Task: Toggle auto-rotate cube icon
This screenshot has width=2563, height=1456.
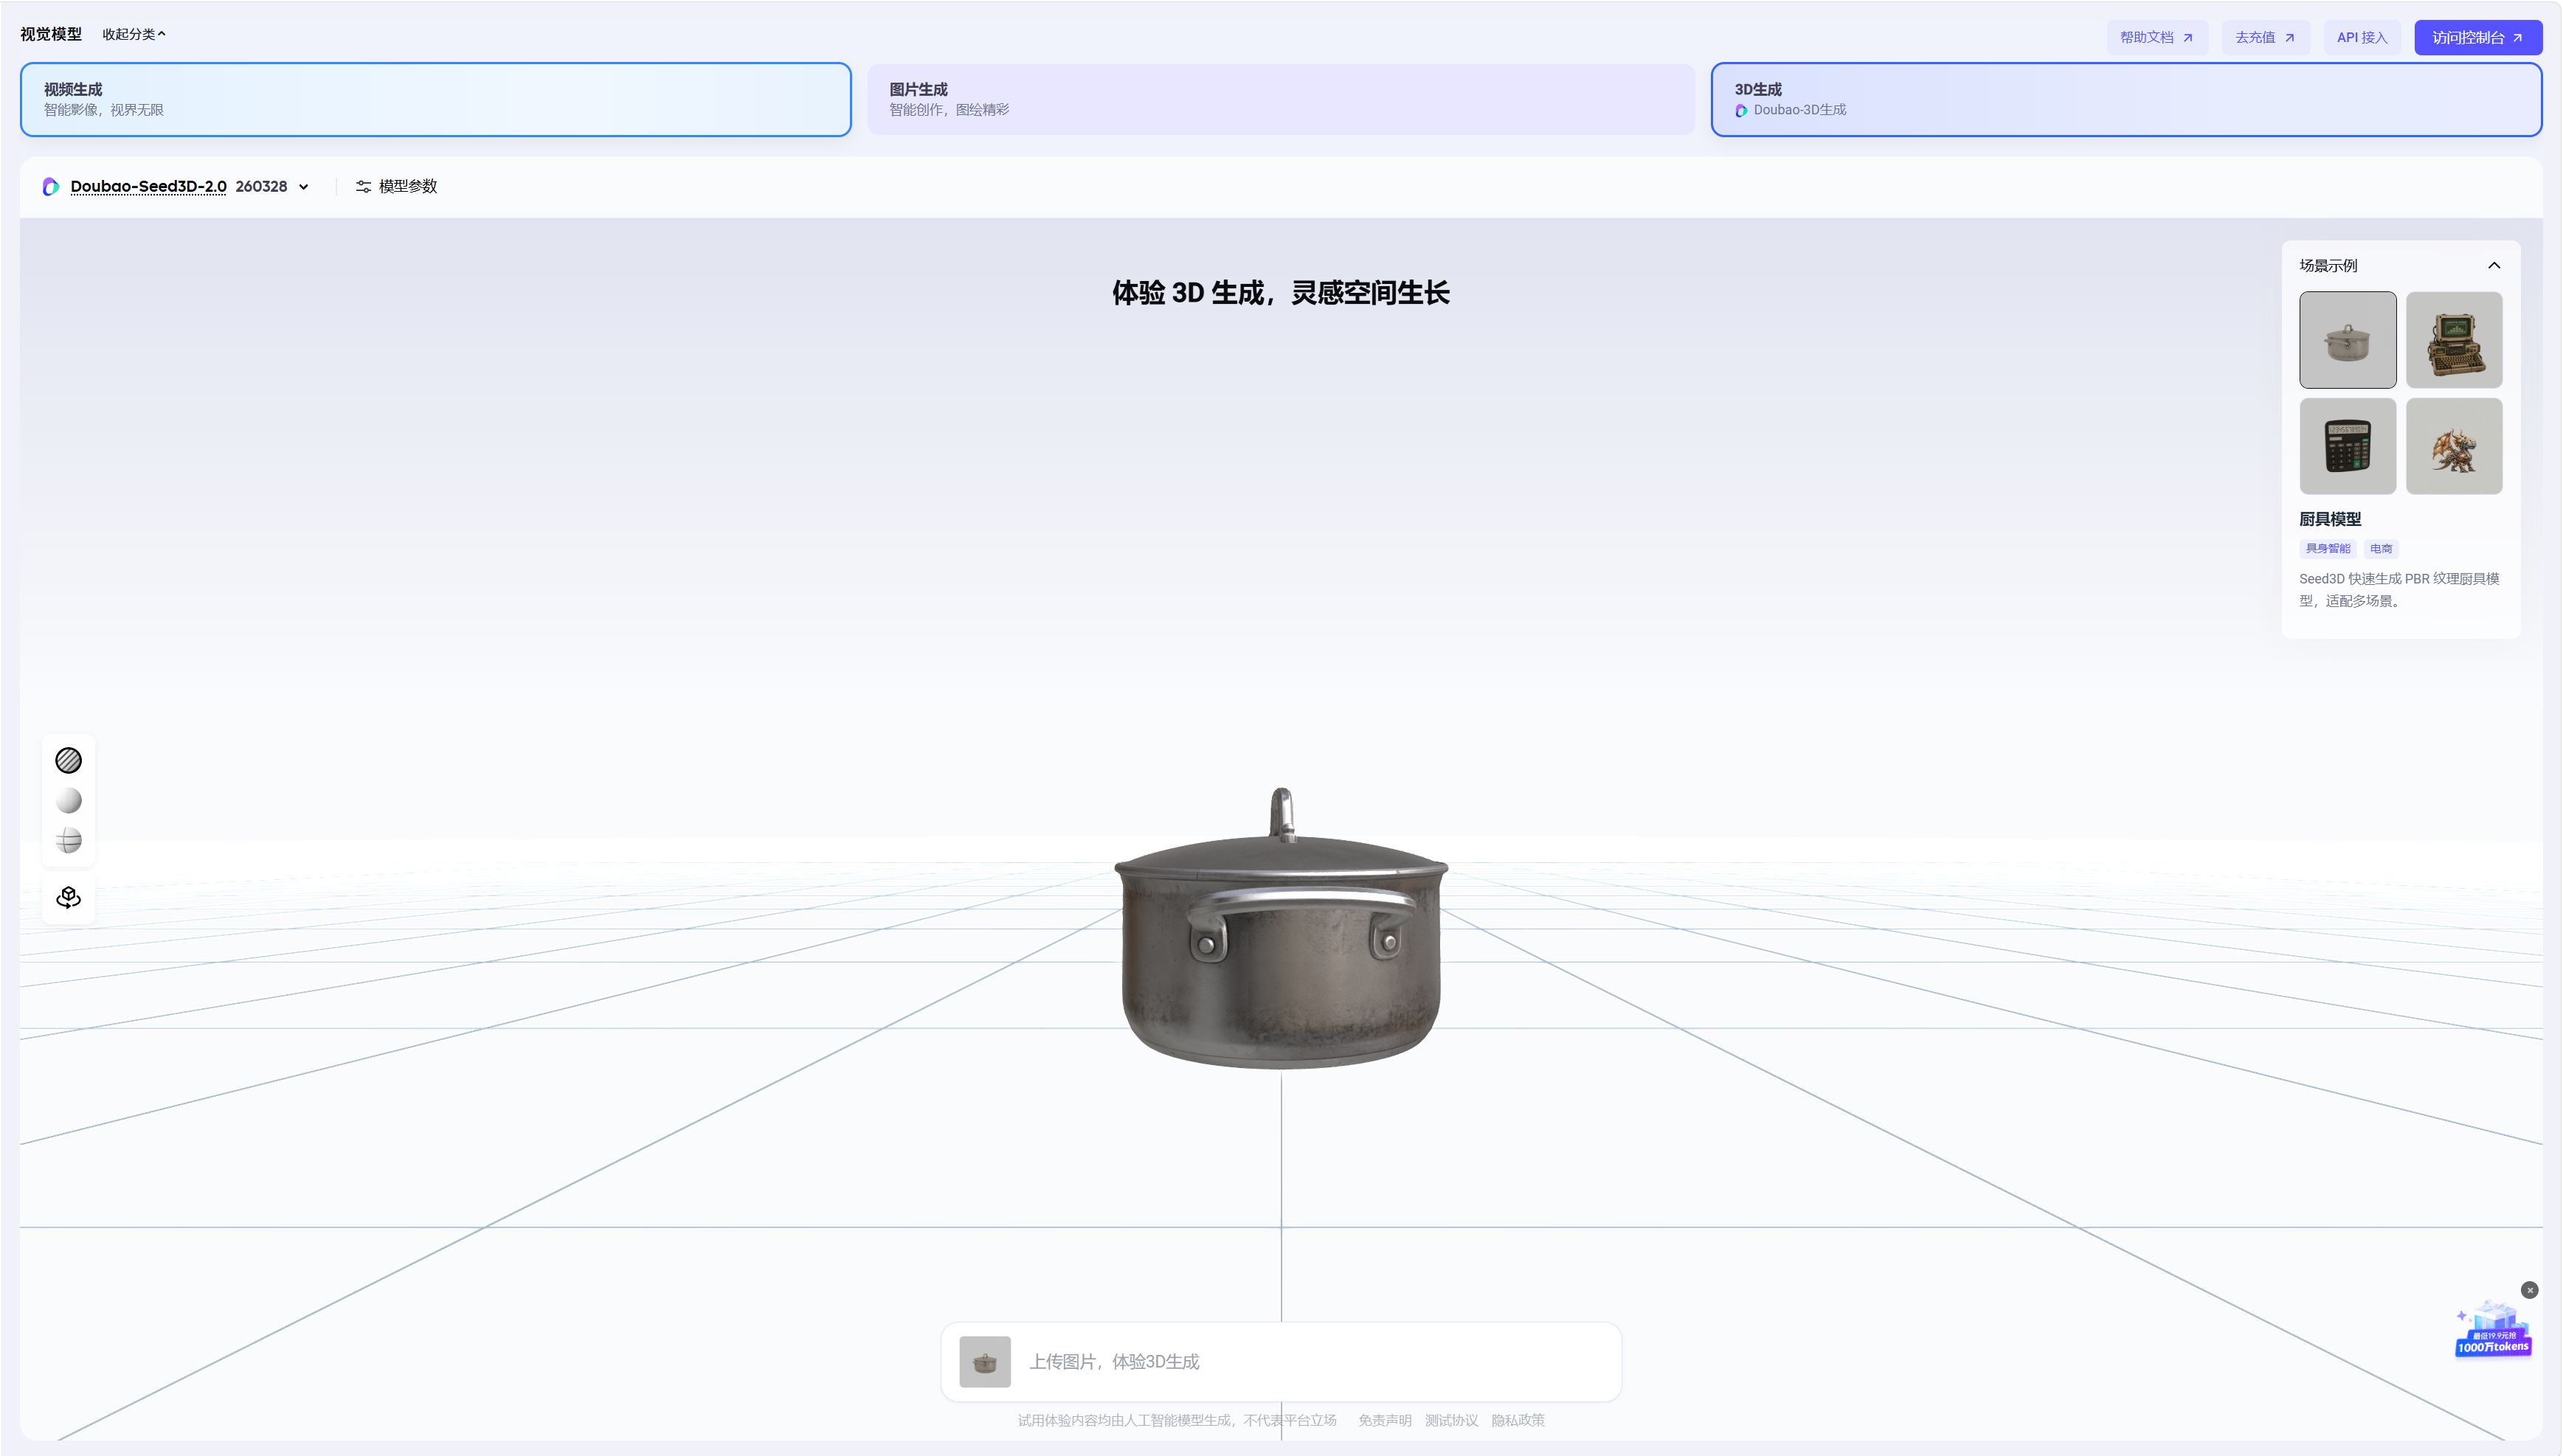Action: click(x=68, y=897)
